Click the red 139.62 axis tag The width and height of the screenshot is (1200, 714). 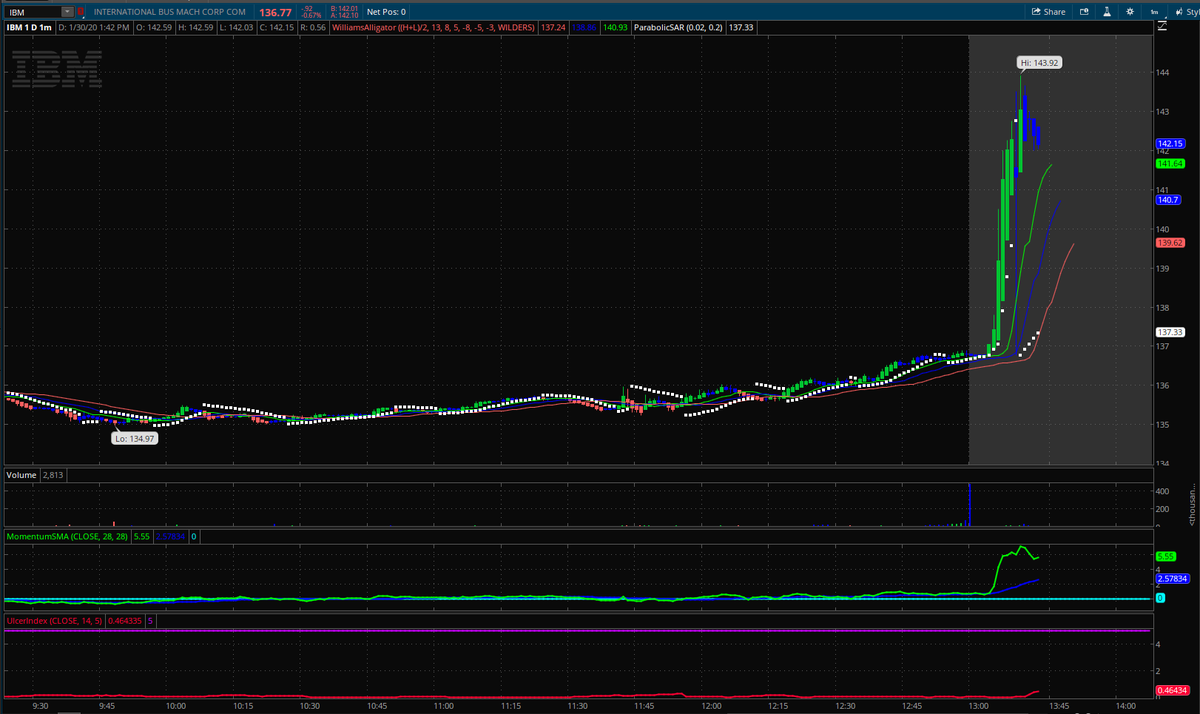[x=1170, y=243]
